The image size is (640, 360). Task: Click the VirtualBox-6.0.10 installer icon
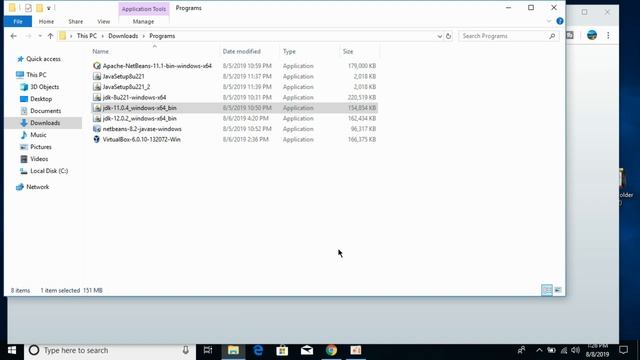point(97,140)
